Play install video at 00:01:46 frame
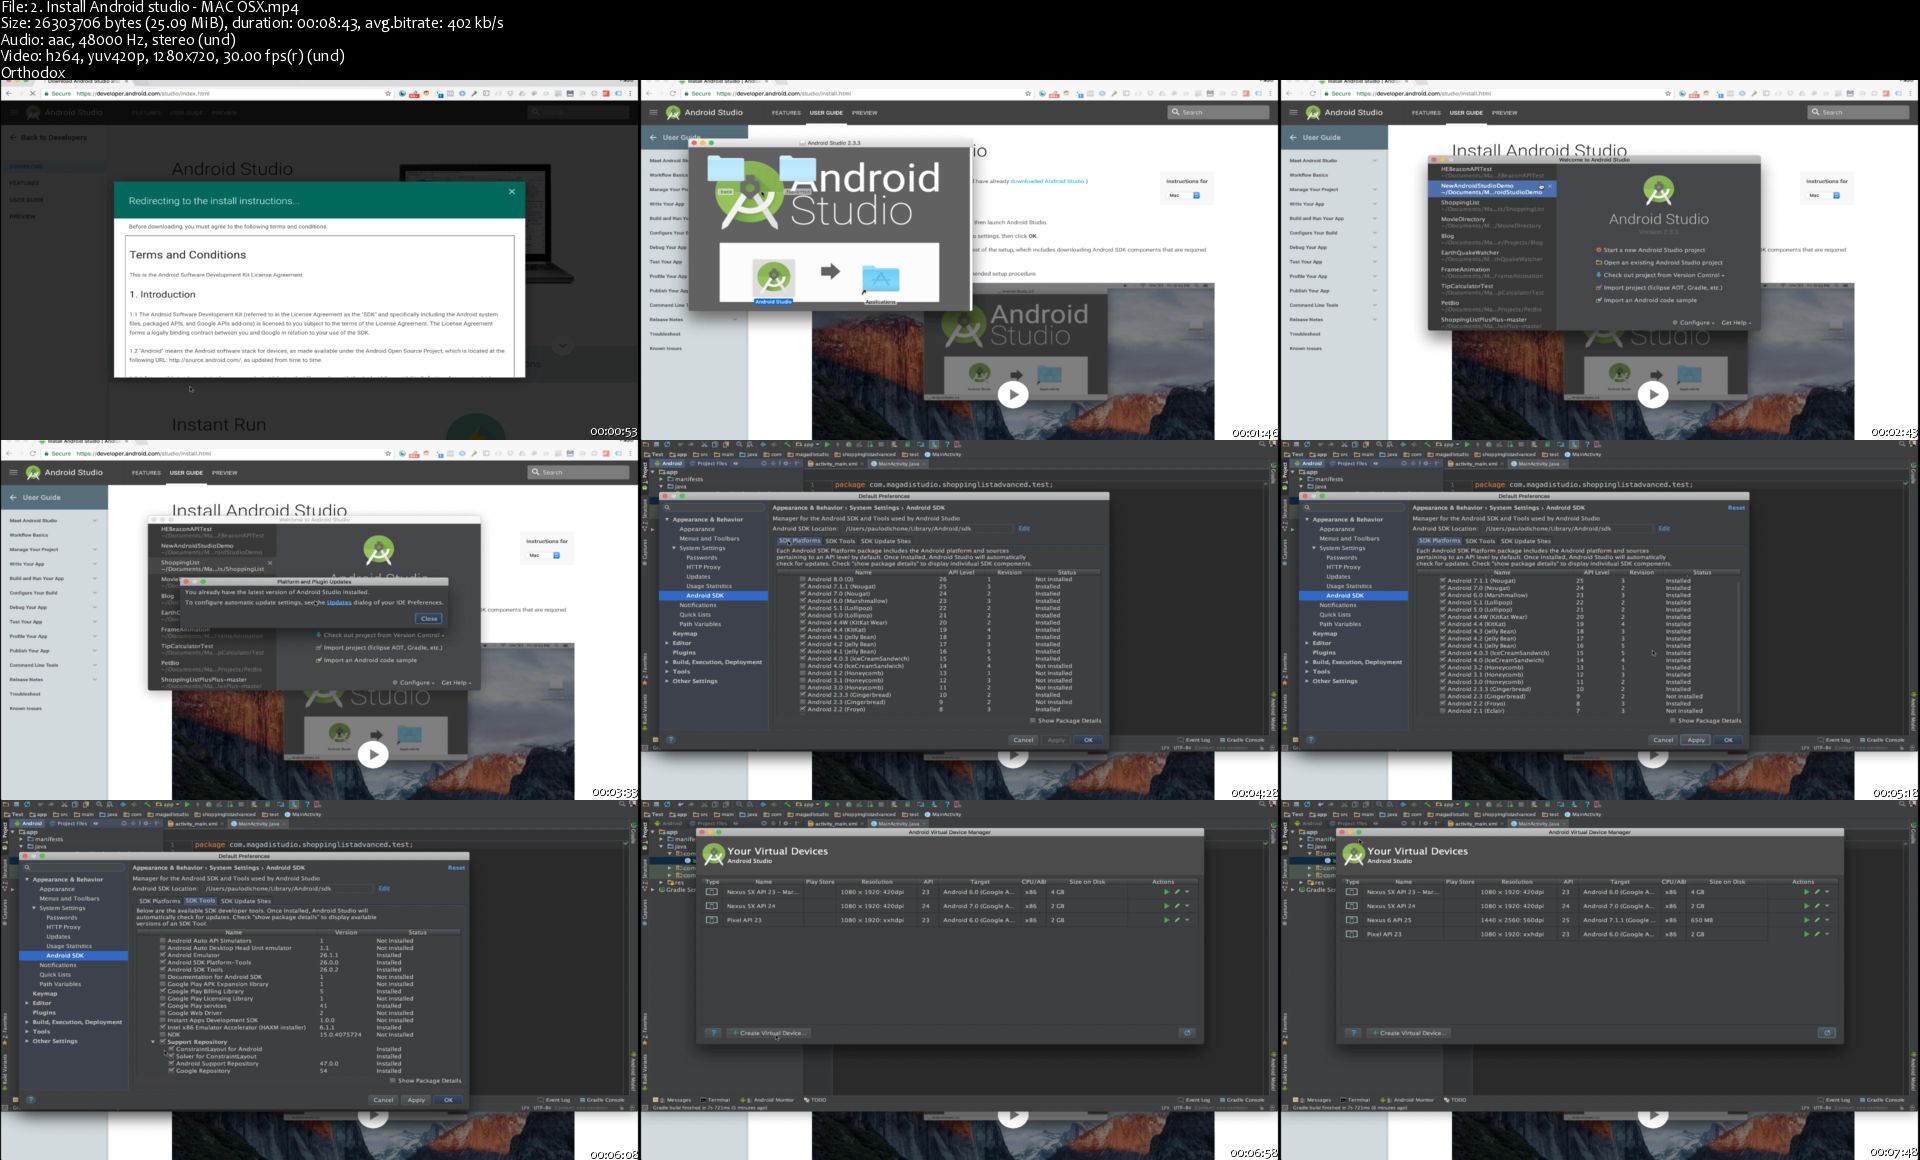Image resolution: width=1920 pixels, height=1160 pixels. [1013, 394]
